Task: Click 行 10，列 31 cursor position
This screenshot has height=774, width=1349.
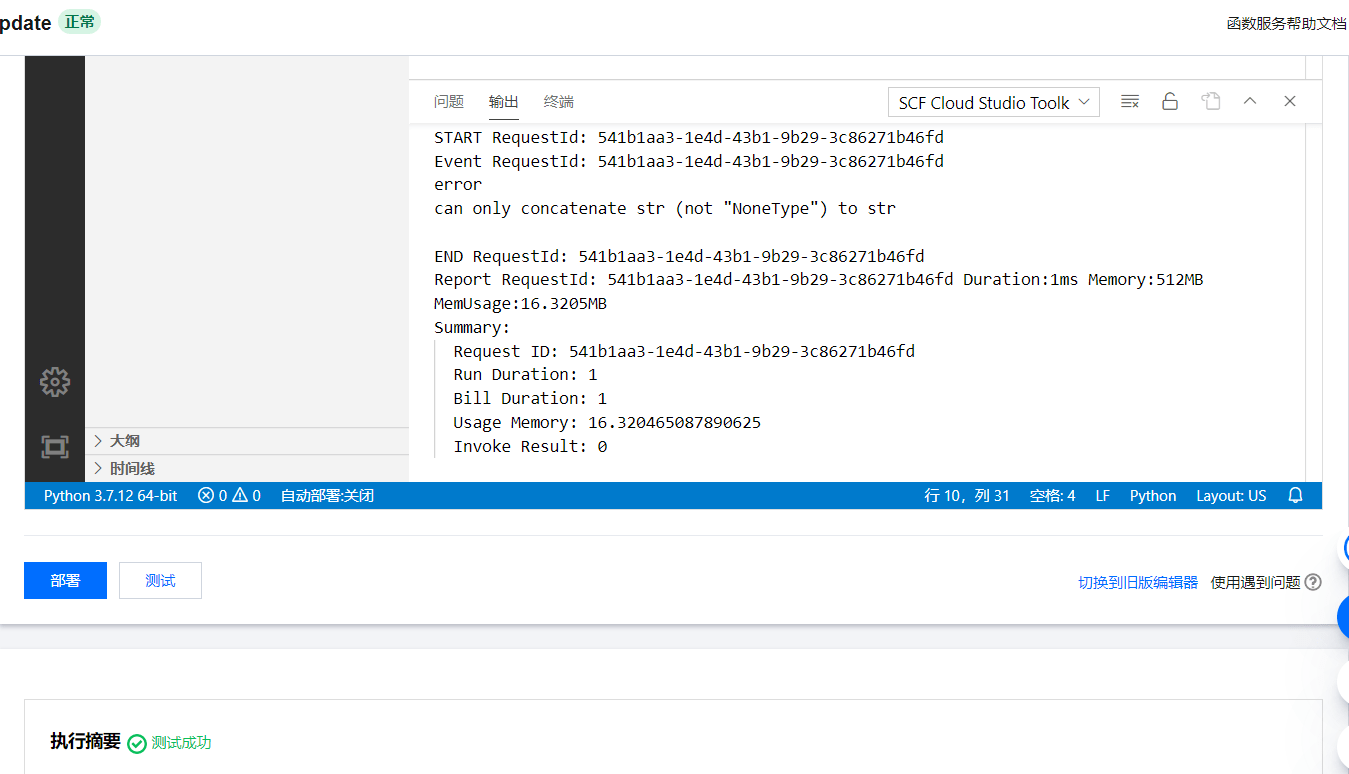Action: pyautogui.click(x=967, y=495)
